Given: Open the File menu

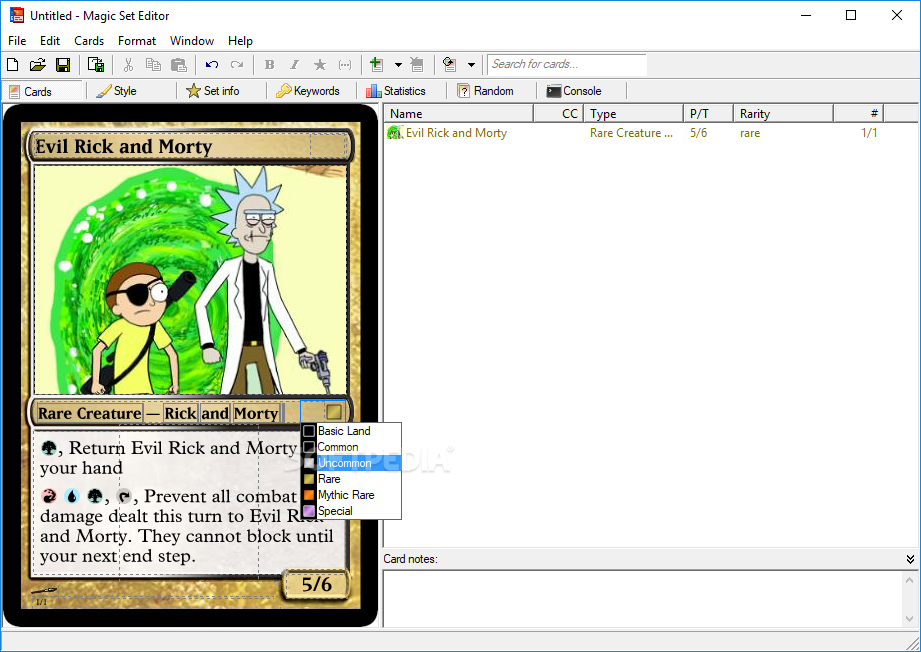Looking at the screenshot, I should (17, 41).
